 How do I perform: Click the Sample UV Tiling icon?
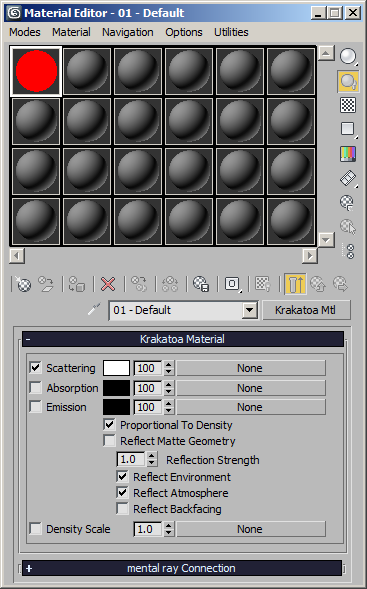coord(348,129)
